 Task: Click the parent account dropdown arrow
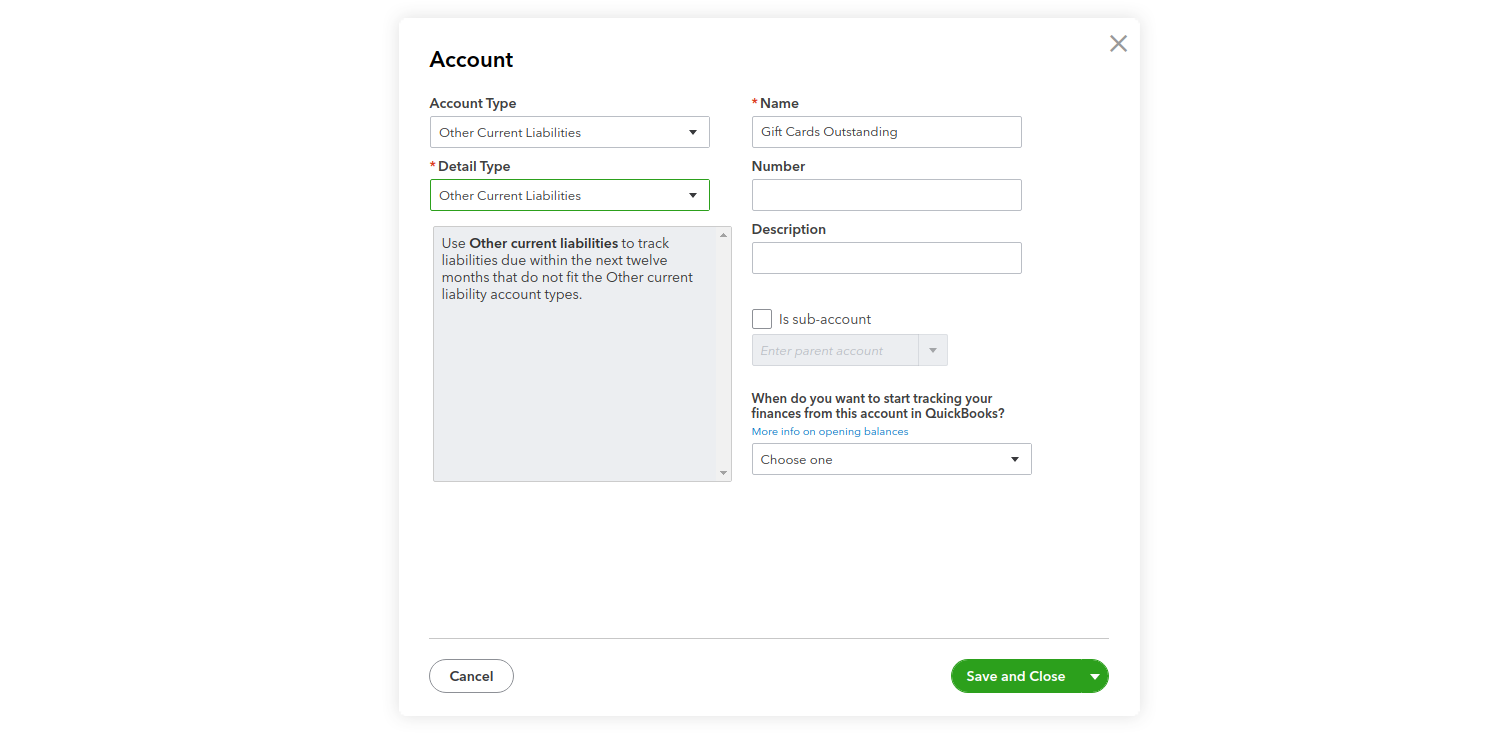tap(933, 350)
